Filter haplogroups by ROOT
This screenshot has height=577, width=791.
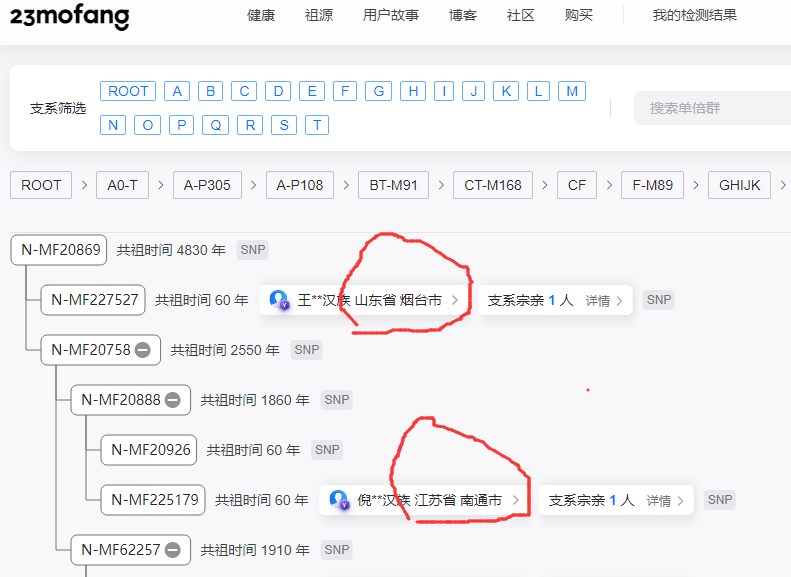[x=128, y=91]
